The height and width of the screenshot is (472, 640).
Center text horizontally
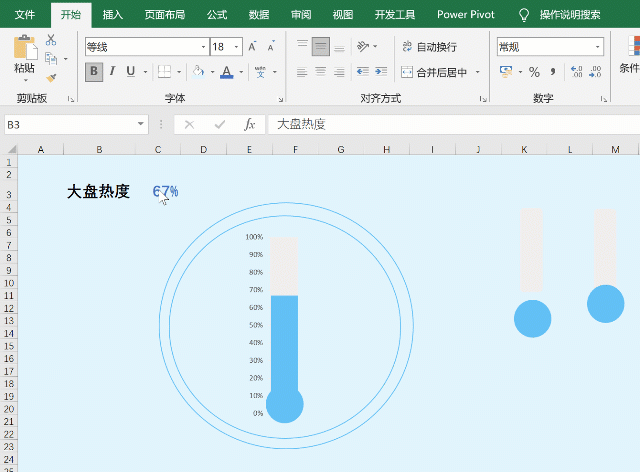tap(321, 72)
